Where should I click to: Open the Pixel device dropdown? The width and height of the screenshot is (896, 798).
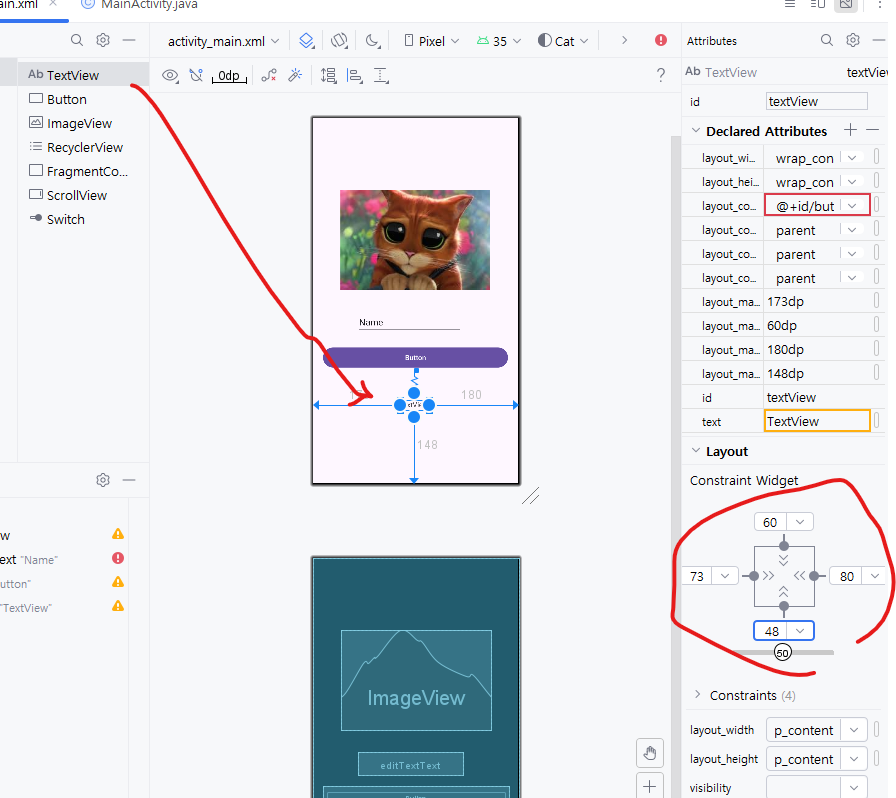coord(432,41)
